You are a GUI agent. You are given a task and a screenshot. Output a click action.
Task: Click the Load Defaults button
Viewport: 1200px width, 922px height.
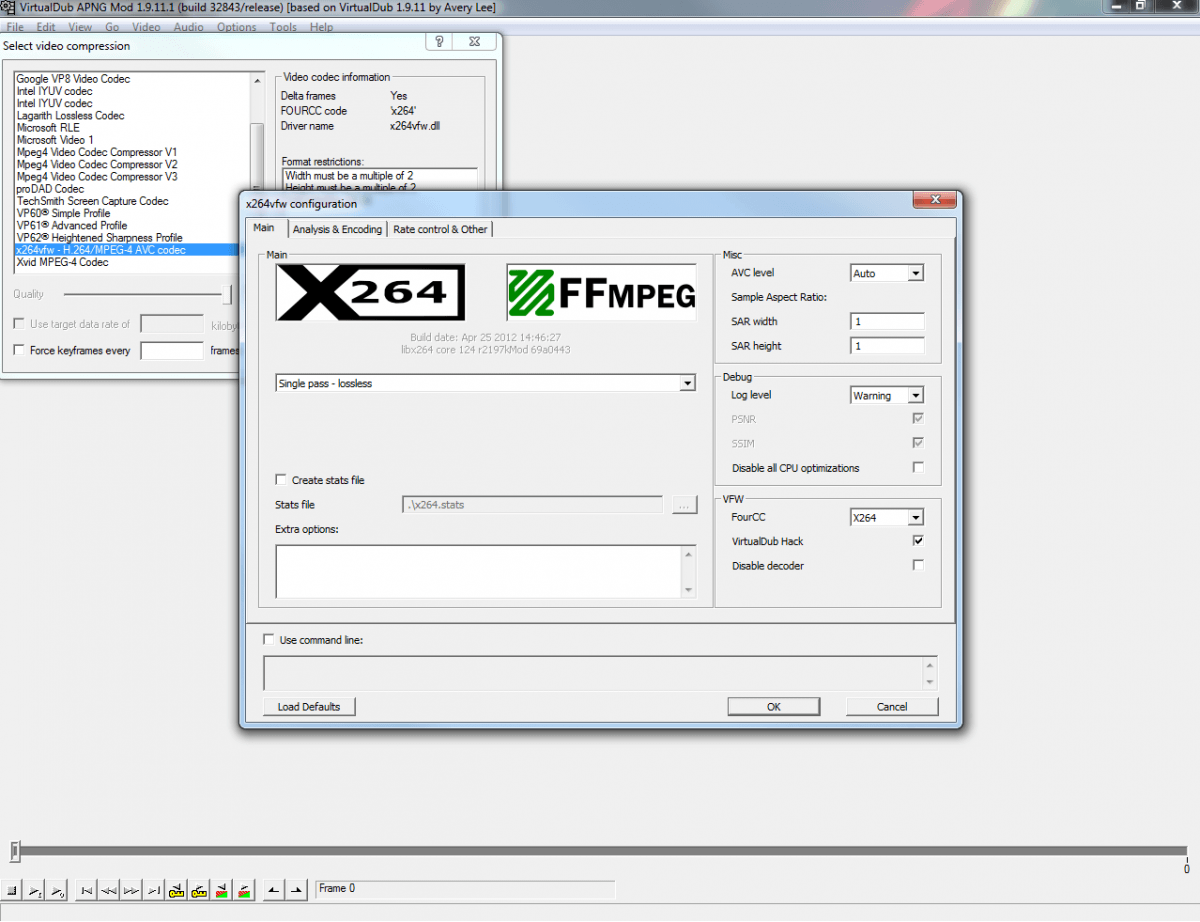coord(309,707)
